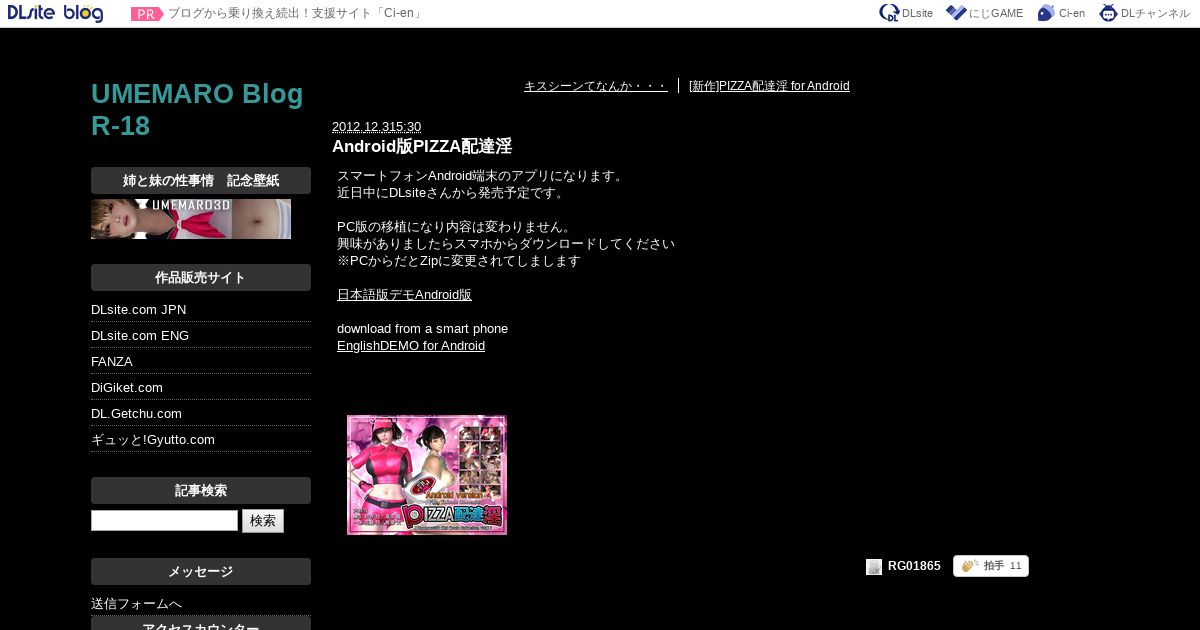1200x630 pixels.
Task: Open the PIZZA配達淫 game thumbnail image
Action: (427, 475)
